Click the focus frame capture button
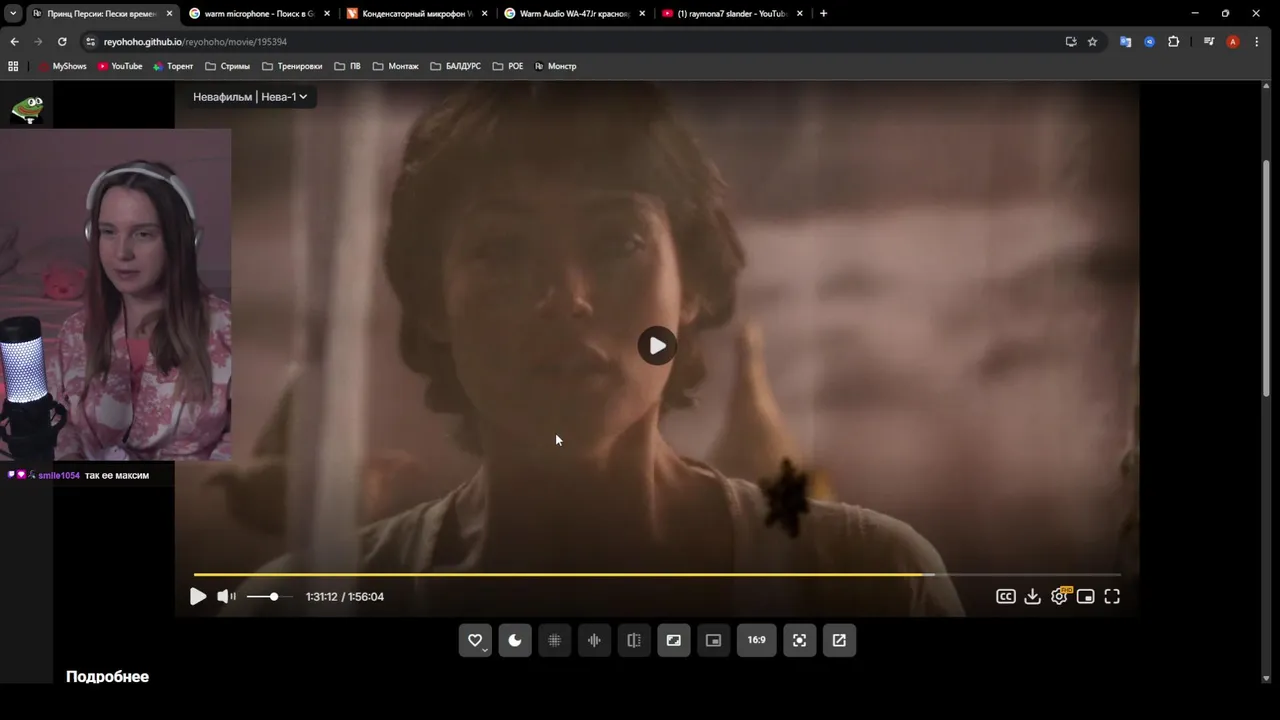Screen dimensions: 1280x720 coord(800,640)
